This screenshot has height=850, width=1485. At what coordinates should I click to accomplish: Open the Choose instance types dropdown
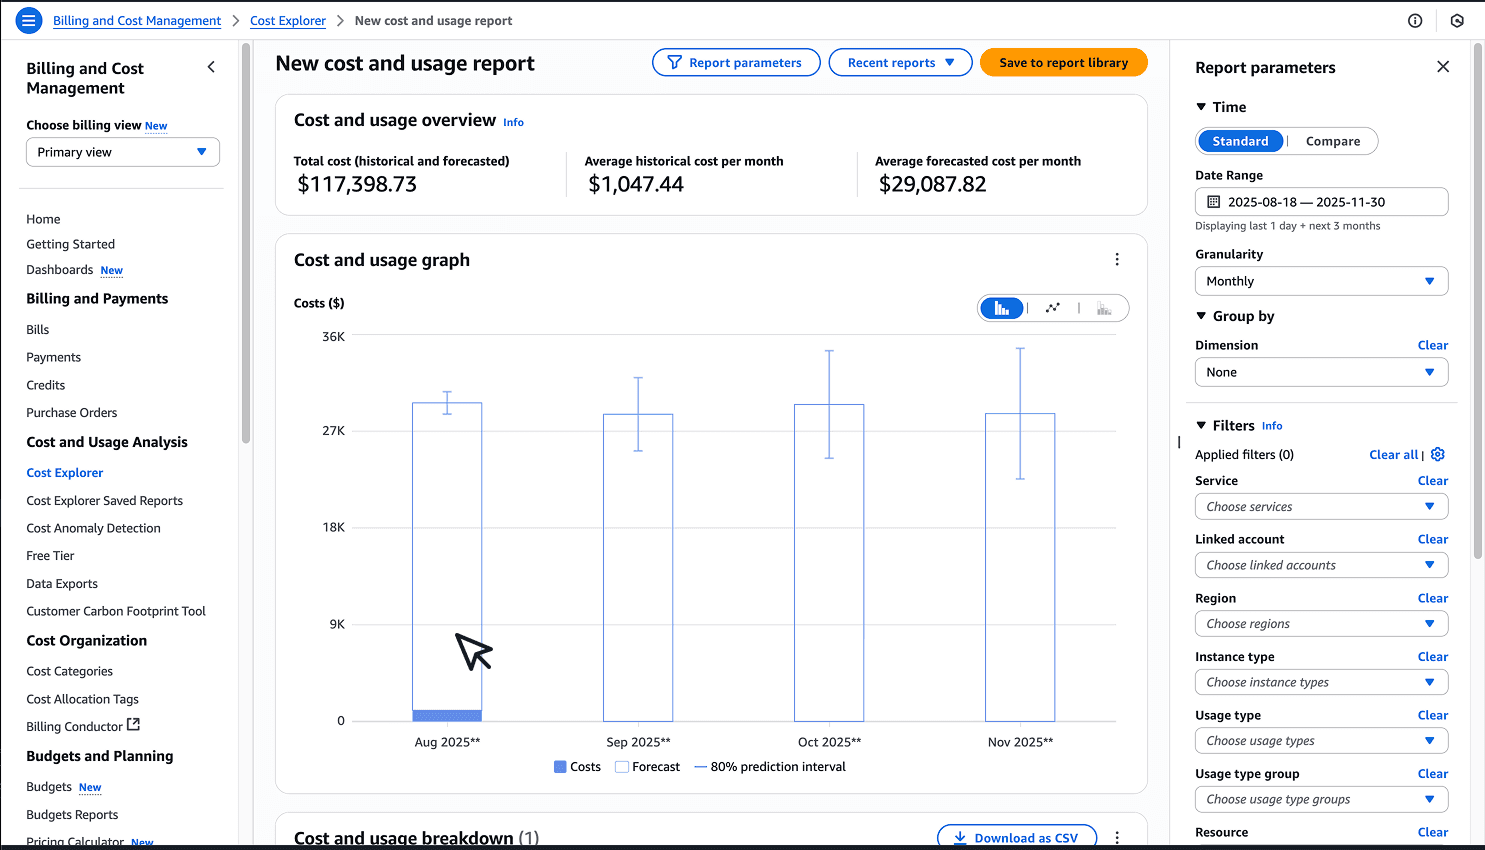pos(1321,682)
